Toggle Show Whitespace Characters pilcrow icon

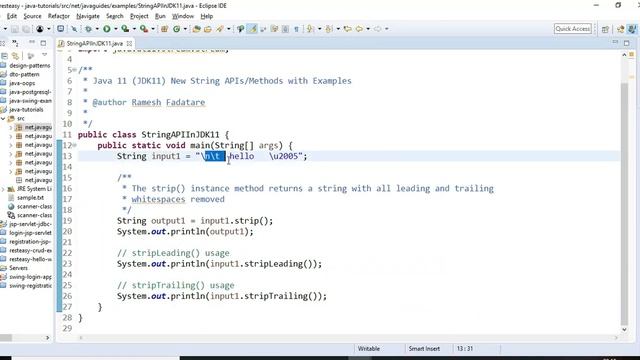coord(296,29)
